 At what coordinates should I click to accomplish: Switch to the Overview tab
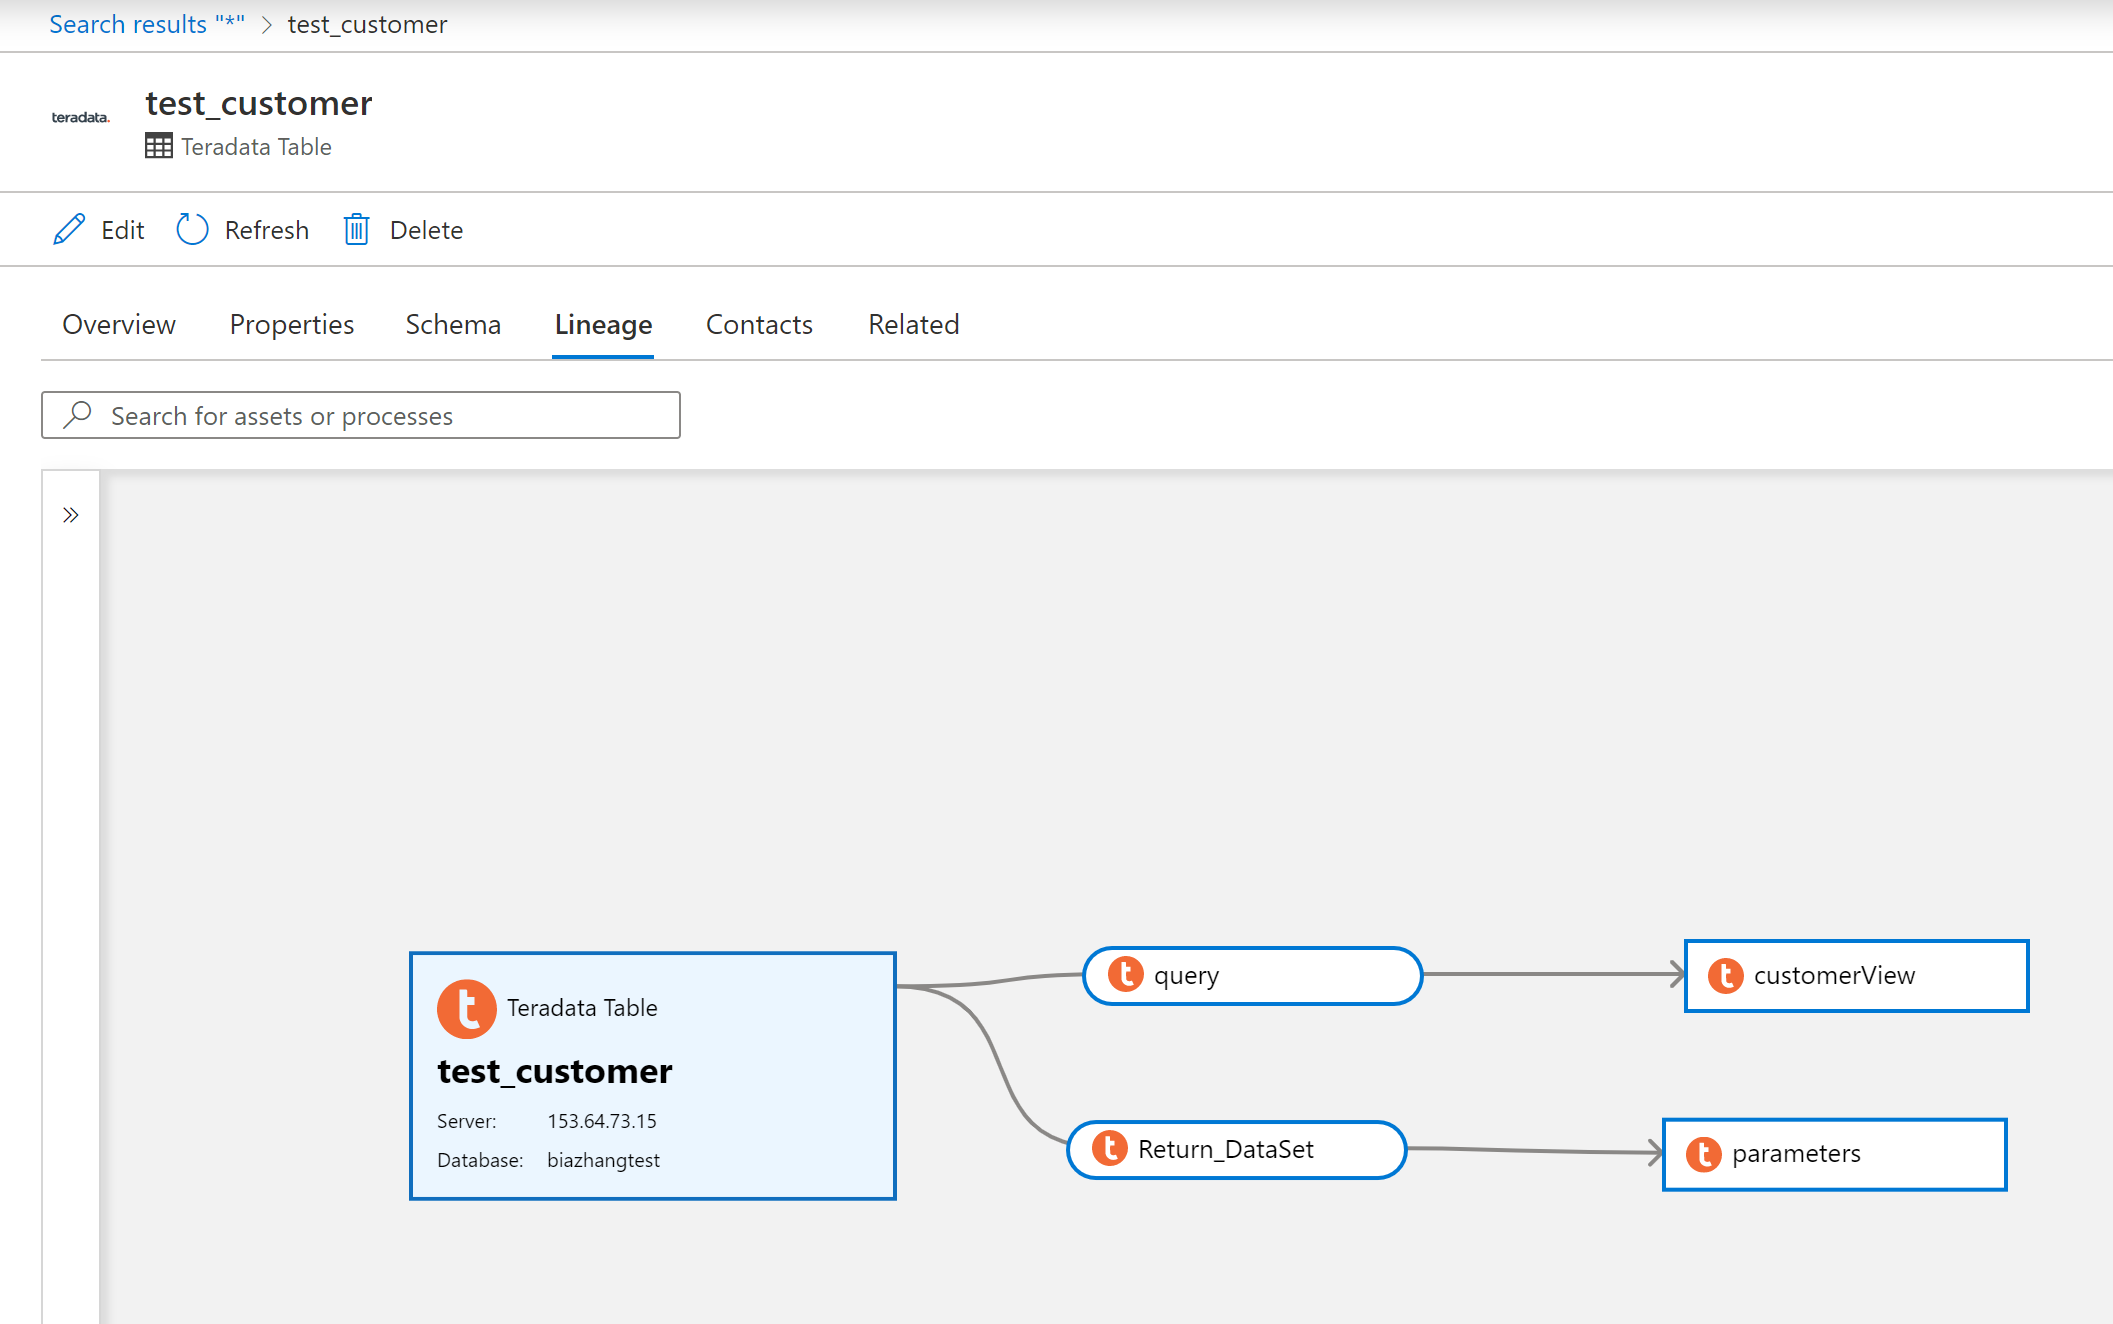coord(117,323)
